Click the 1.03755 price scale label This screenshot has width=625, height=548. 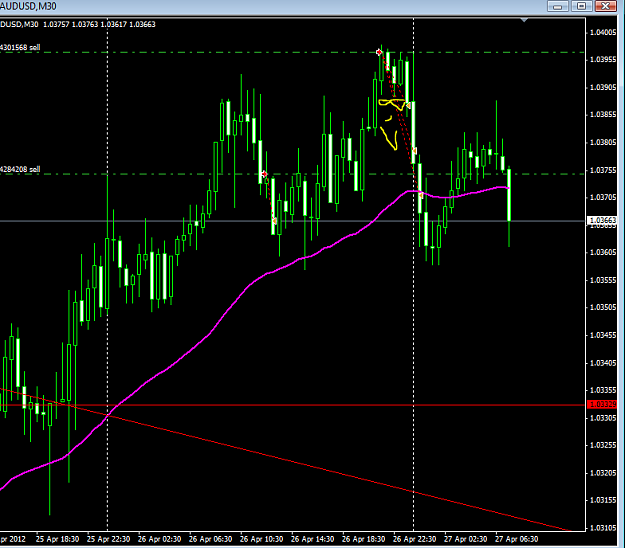pos(603,170)
